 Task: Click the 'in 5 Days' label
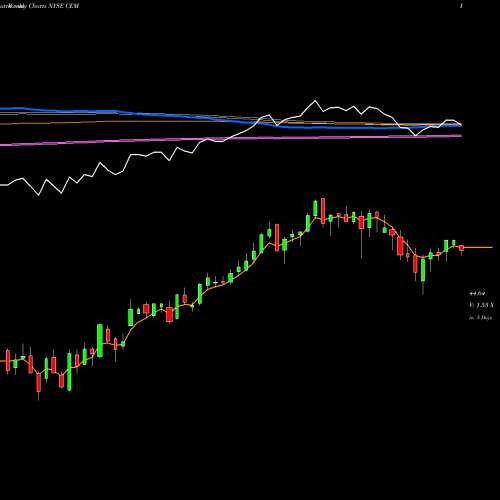[480, 318]
